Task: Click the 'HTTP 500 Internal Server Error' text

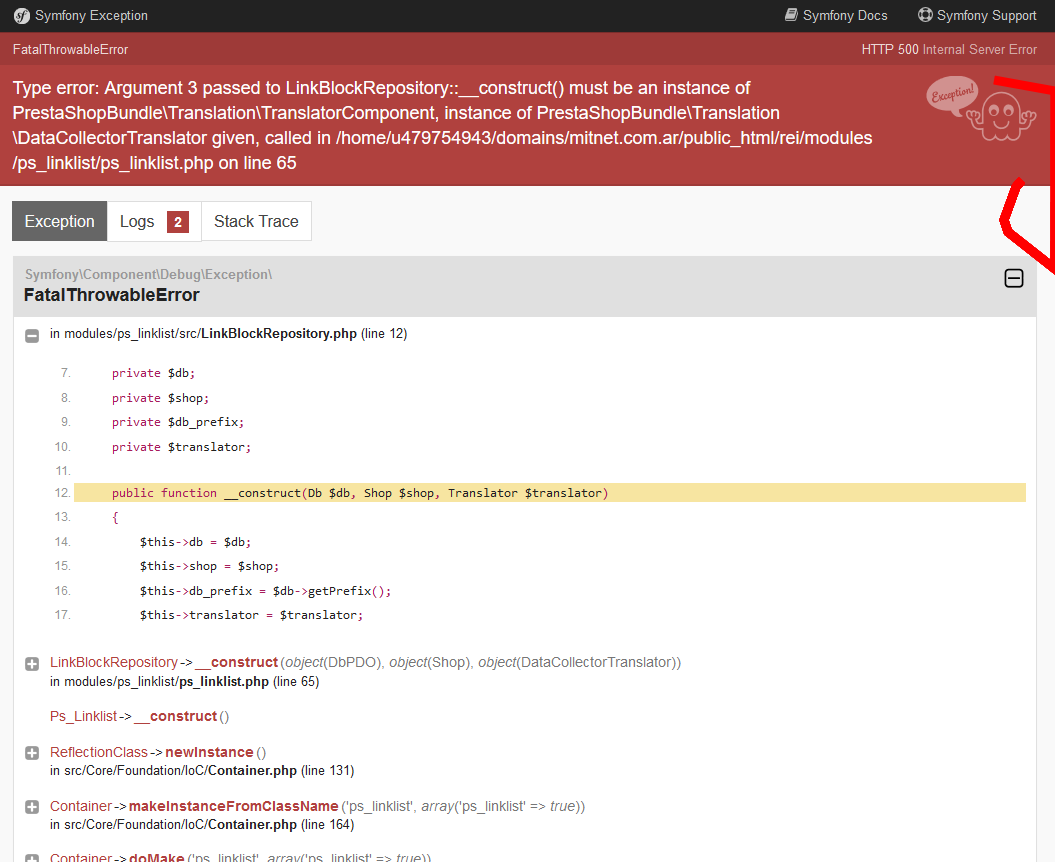Action: (x=949, y=49)
